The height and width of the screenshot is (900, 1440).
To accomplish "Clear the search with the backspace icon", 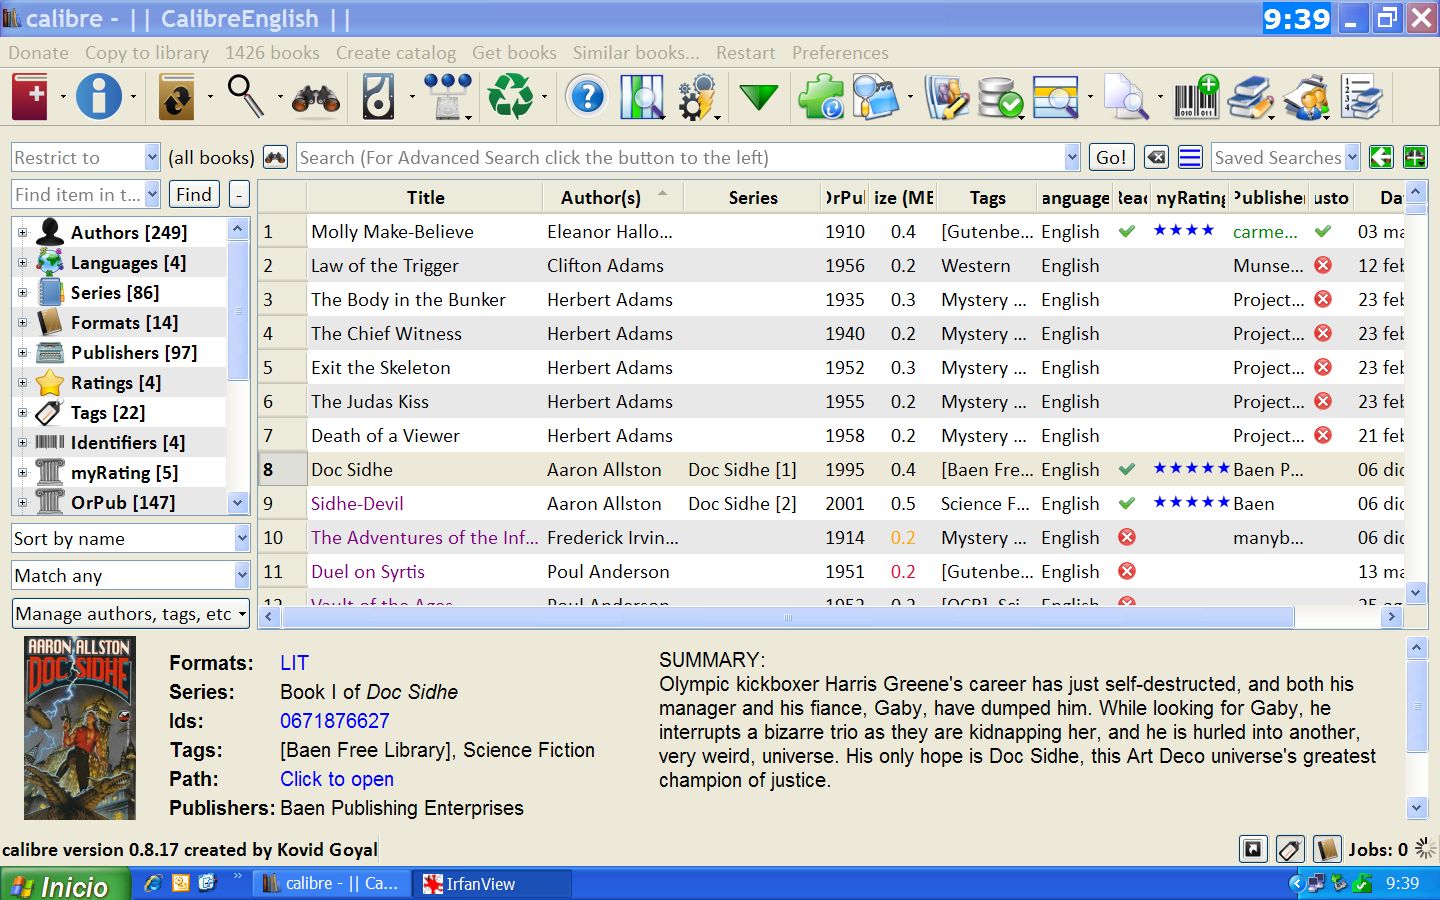I will 1156,157.
